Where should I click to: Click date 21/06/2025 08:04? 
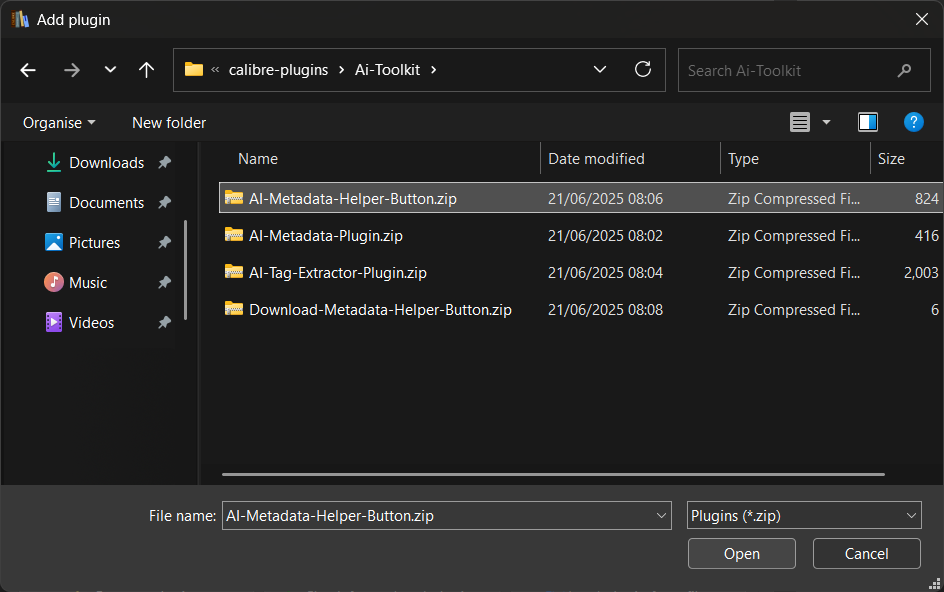[x=605, y=272]
